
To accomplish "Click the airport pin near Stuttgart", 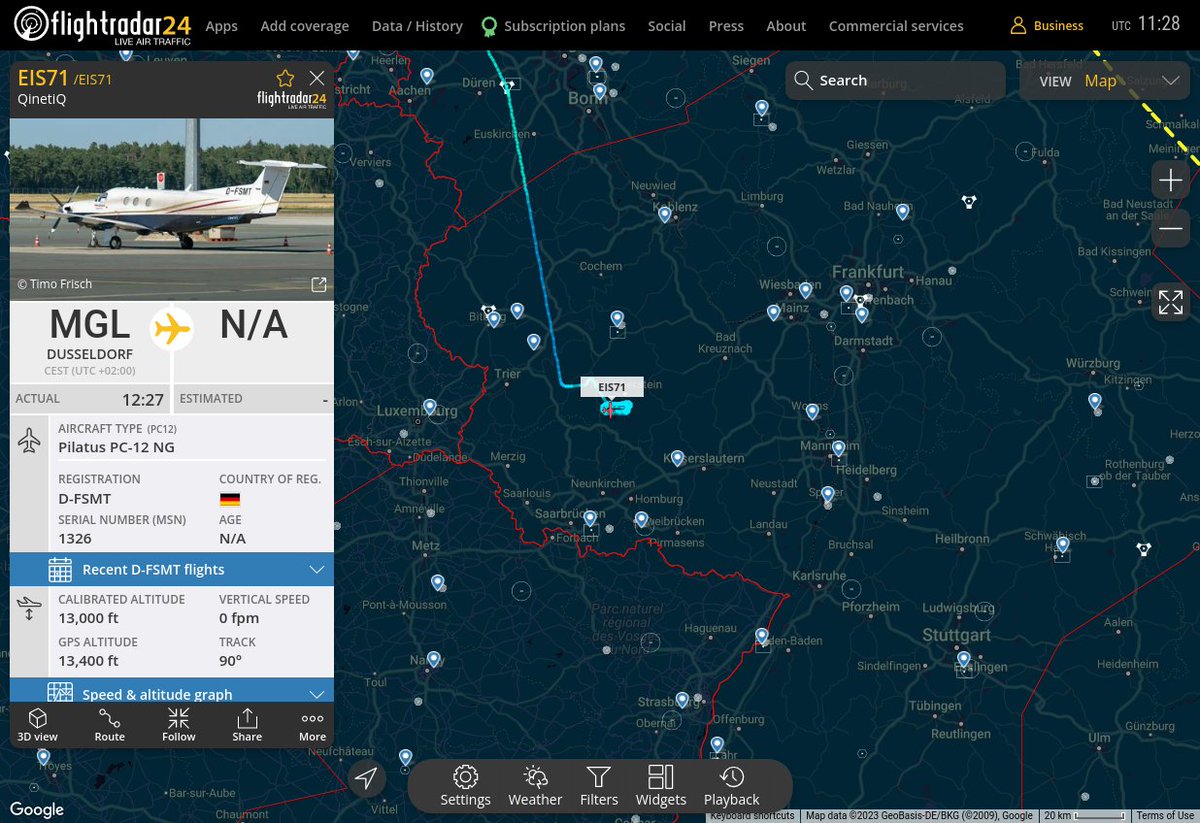I will point(963,659).
